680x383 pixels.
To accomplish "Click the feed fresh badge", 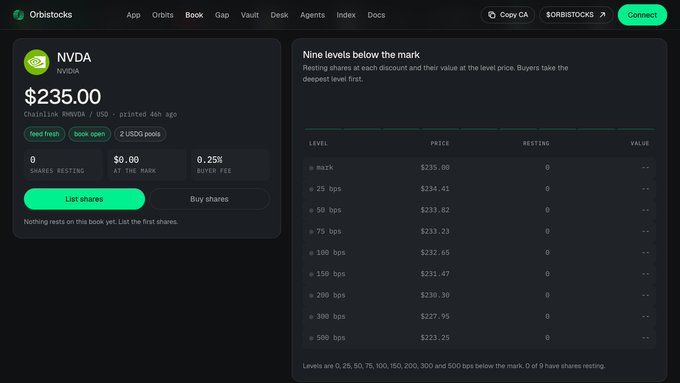I will 44,134.
